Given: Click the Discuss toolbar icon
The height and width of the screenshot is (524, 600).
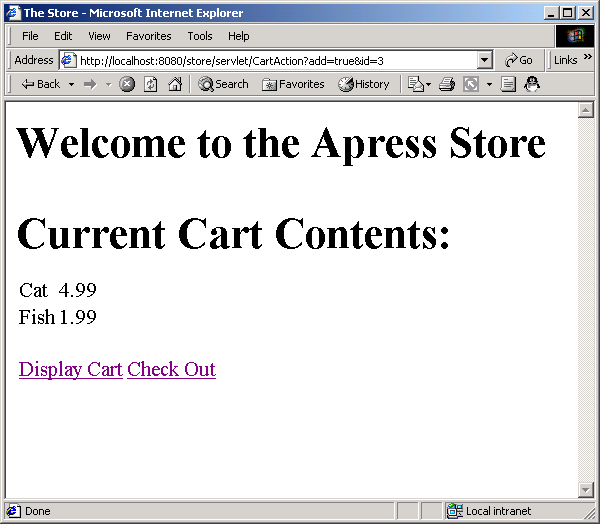Looking at the screenshot, I should pos(508,84).
